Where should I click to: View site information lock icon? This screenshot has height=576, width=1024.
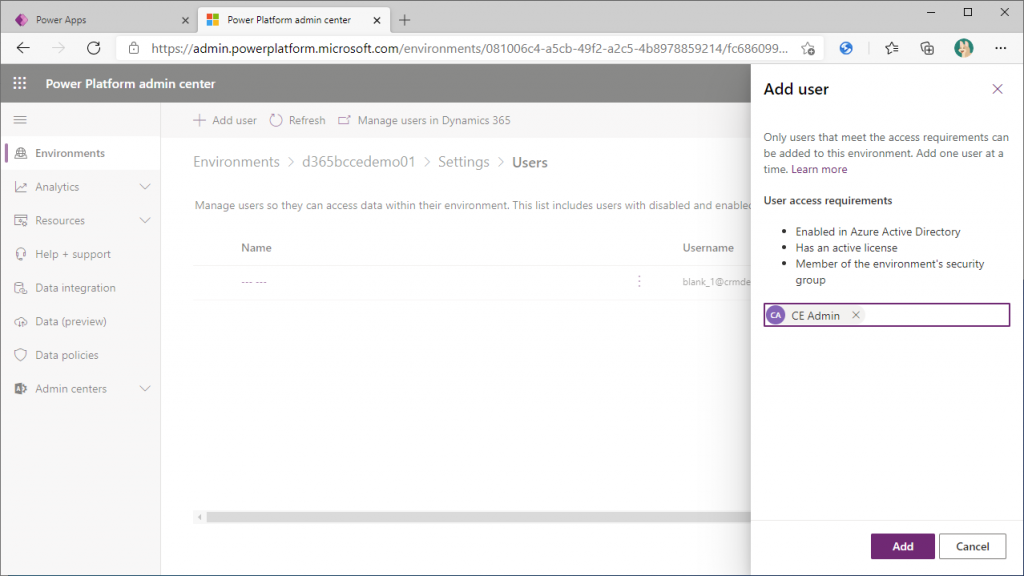click(x=134, y=48)
